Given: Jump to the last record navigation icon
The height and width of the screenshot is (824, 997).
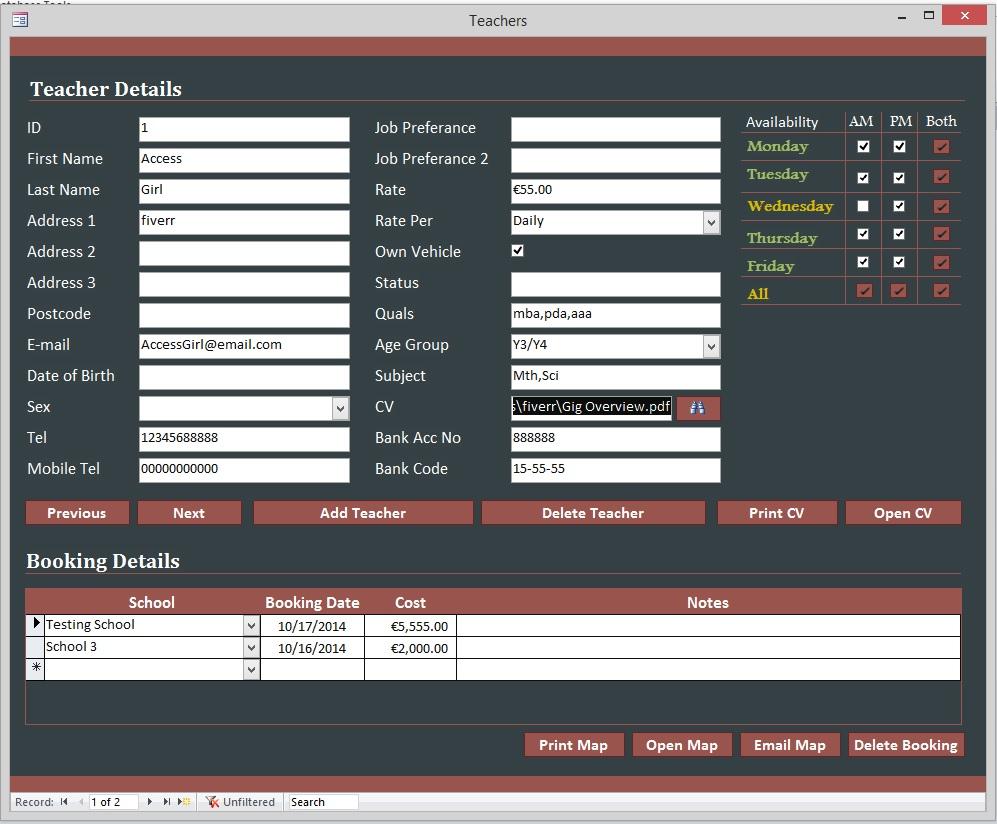Looking at the screenshot, I should tap(166, 801).
